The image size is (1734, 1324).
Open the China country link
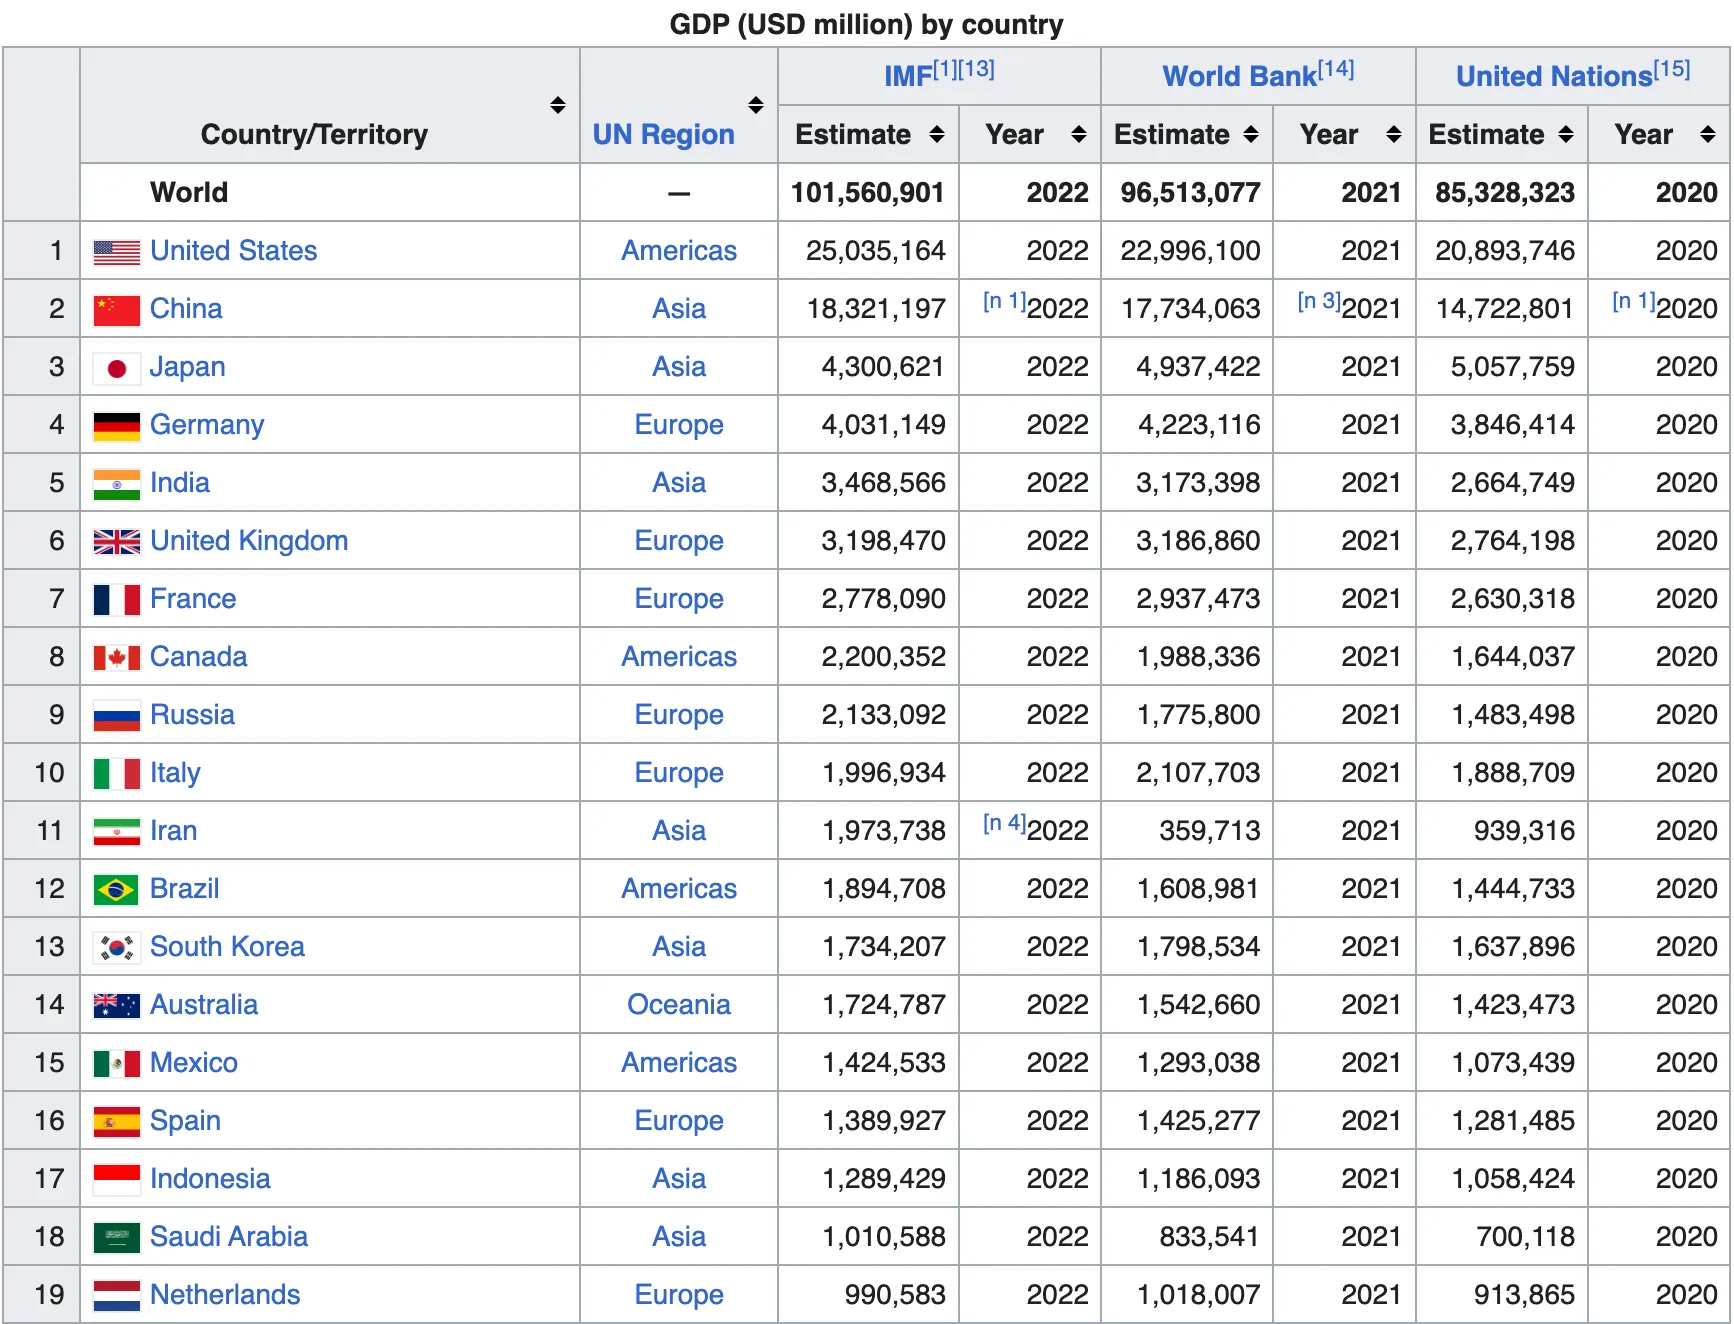pos(186,309)
